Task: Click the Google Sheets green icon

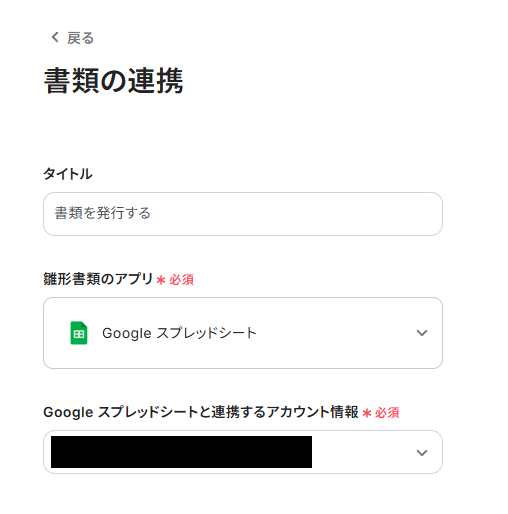Action: point(79,333)
